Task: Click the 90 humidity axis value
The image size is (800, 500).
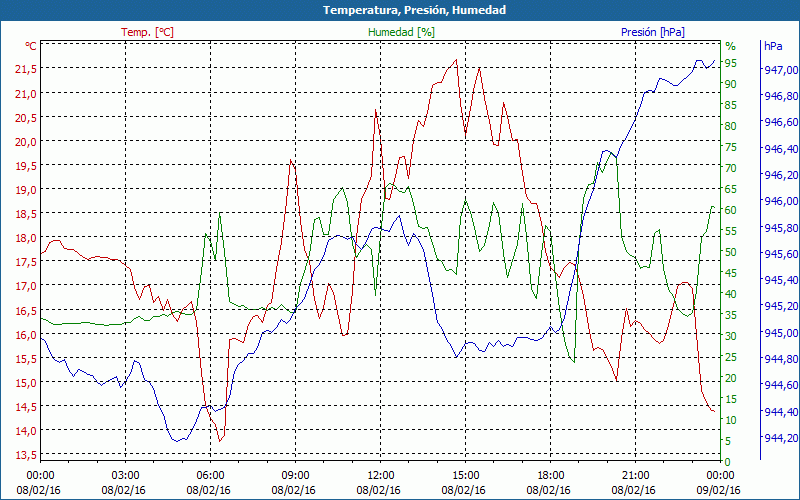Action: point(731,84)
